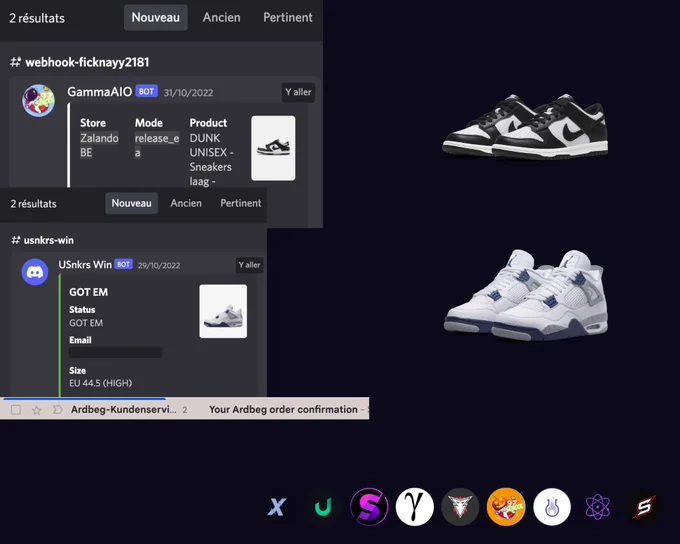Viewport: 680px width, 544px height.
Task: Click the 31/10/2022 message timestamp
Action: pyautogui.click(x=188, y=92)
